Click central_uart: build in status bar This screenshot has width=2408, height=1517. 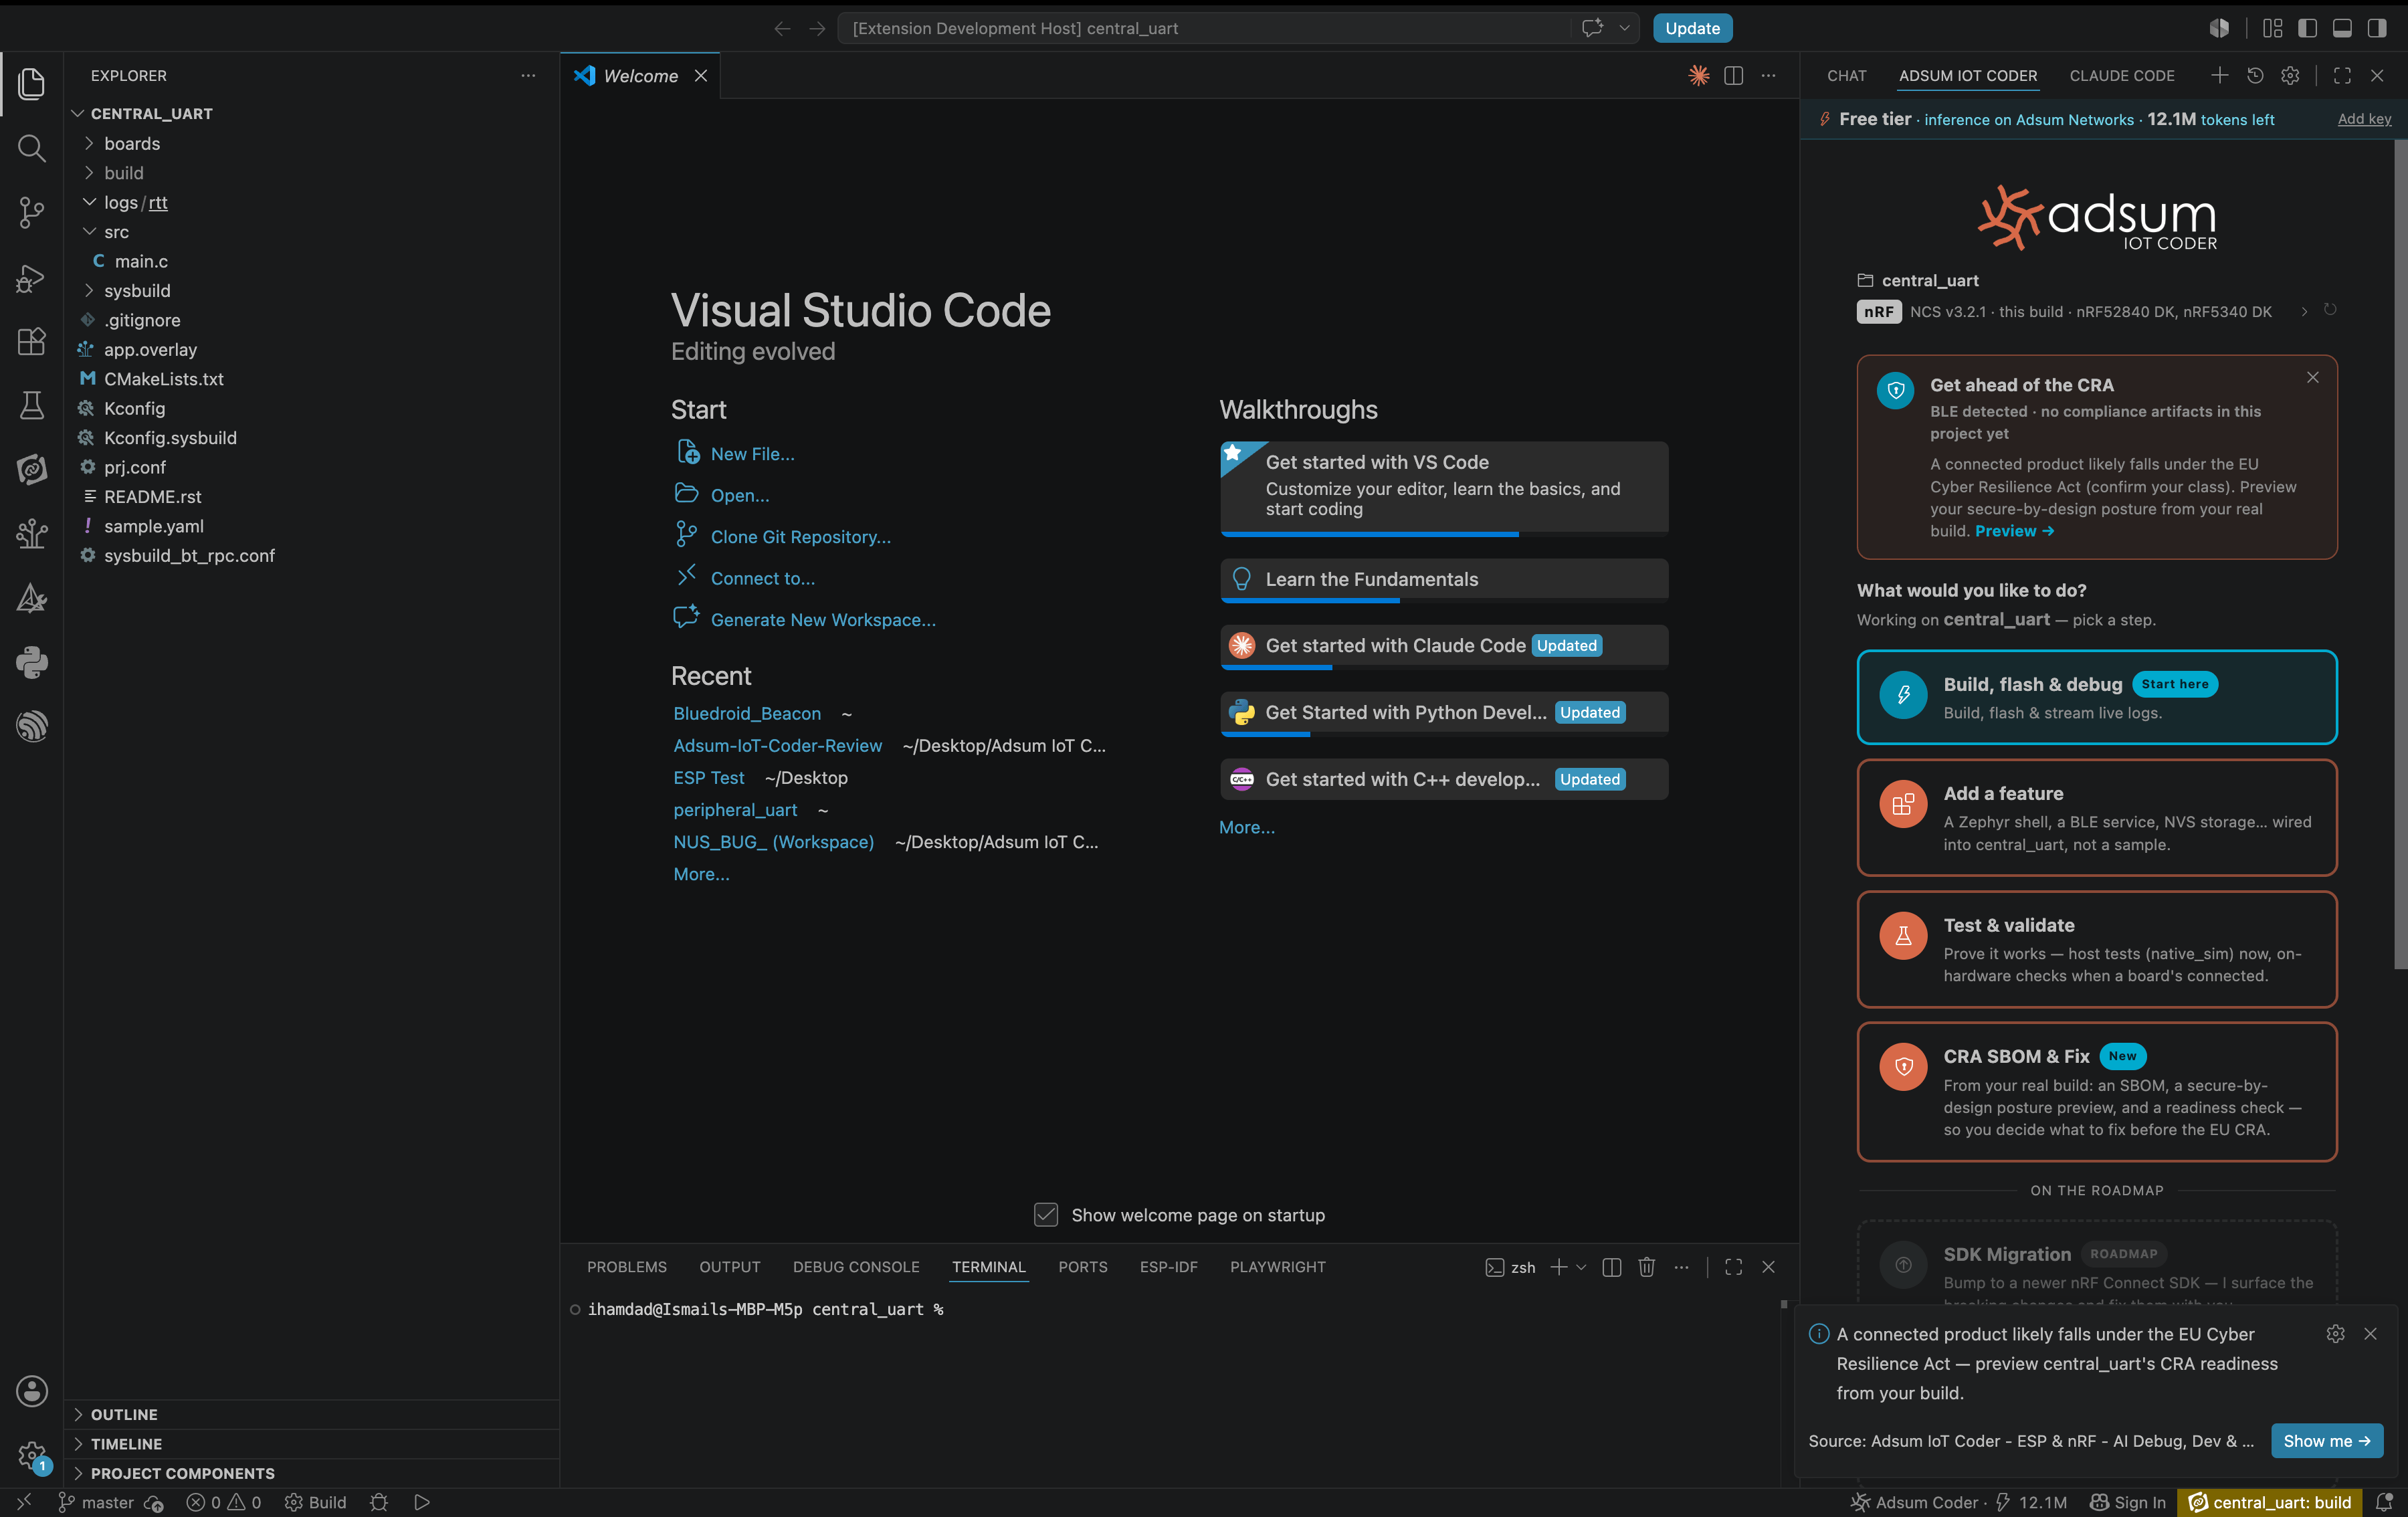tap(2269, 1502)
